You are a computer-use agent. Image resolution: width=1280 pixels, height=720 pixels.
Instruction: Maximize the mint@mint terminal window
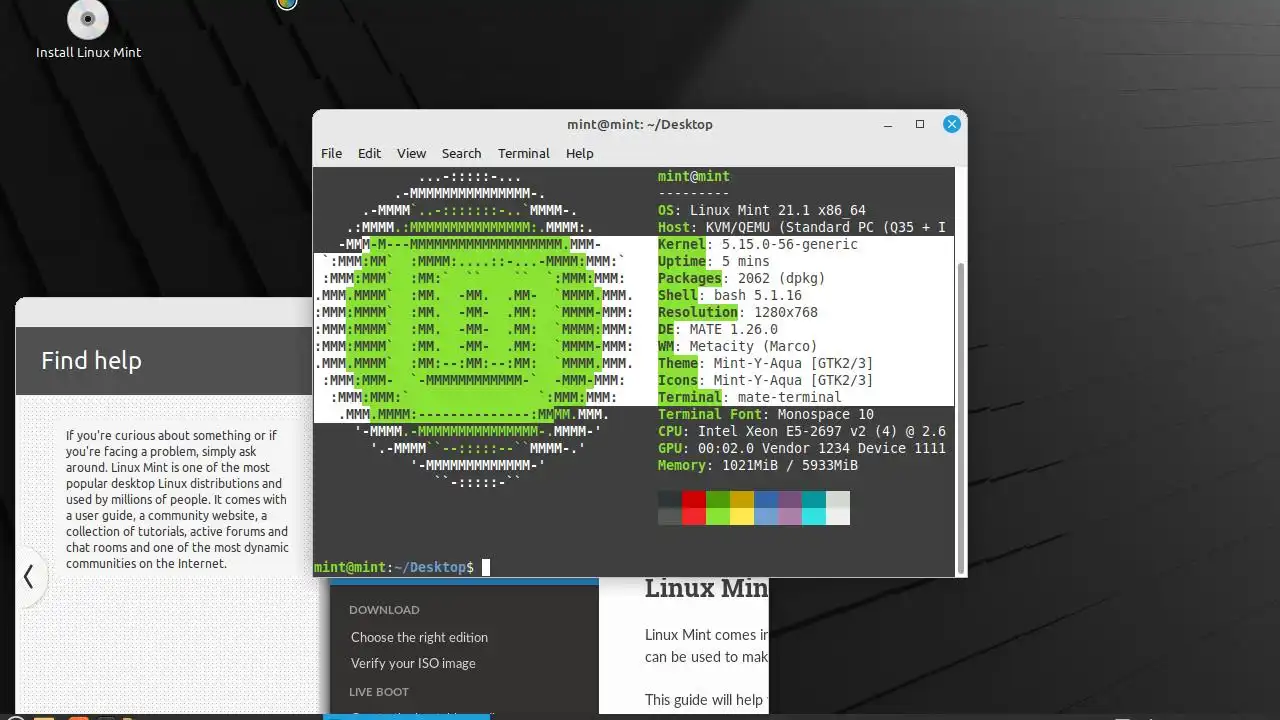pos(920,124)
